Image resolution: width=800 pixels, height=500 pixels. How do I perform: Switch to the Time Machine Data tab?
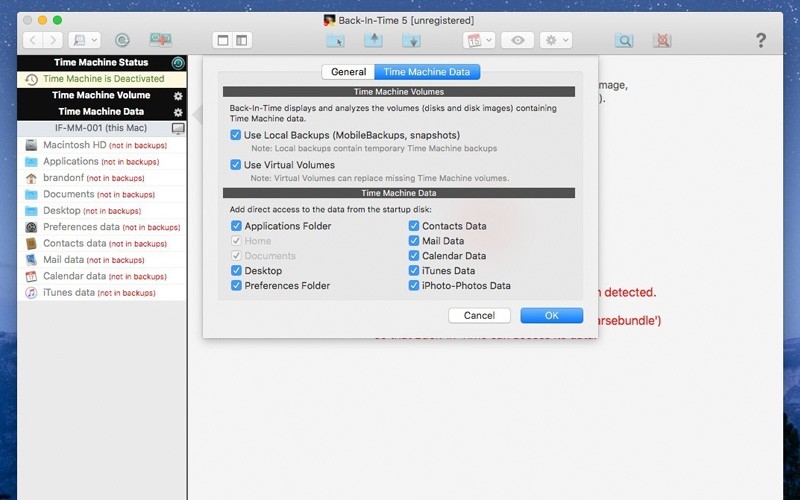(x=427, y=72)
